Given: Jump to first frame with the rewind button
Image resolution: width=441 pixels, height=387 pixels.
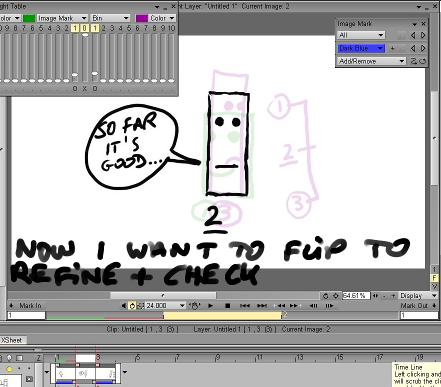Looking at the screenshot, I should coord(245,306).
